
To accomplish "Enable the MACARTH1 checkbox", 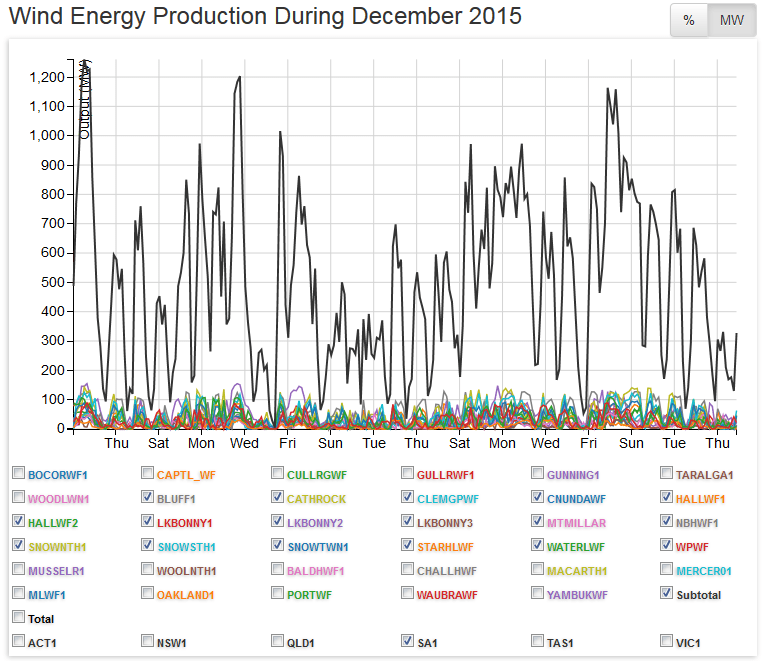I will click(538, 570).
